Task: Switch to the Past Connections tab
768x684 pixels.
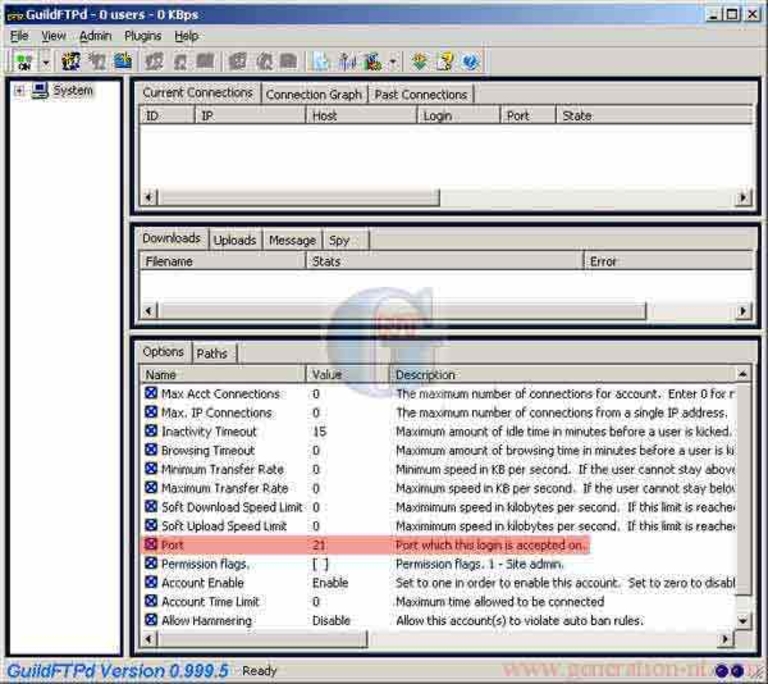Action: (x=421, y=94)
